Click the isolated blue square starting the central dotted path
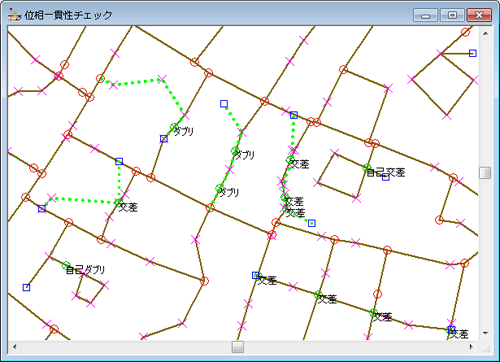Viewport: 500px width, 362px height. point(224,104)
